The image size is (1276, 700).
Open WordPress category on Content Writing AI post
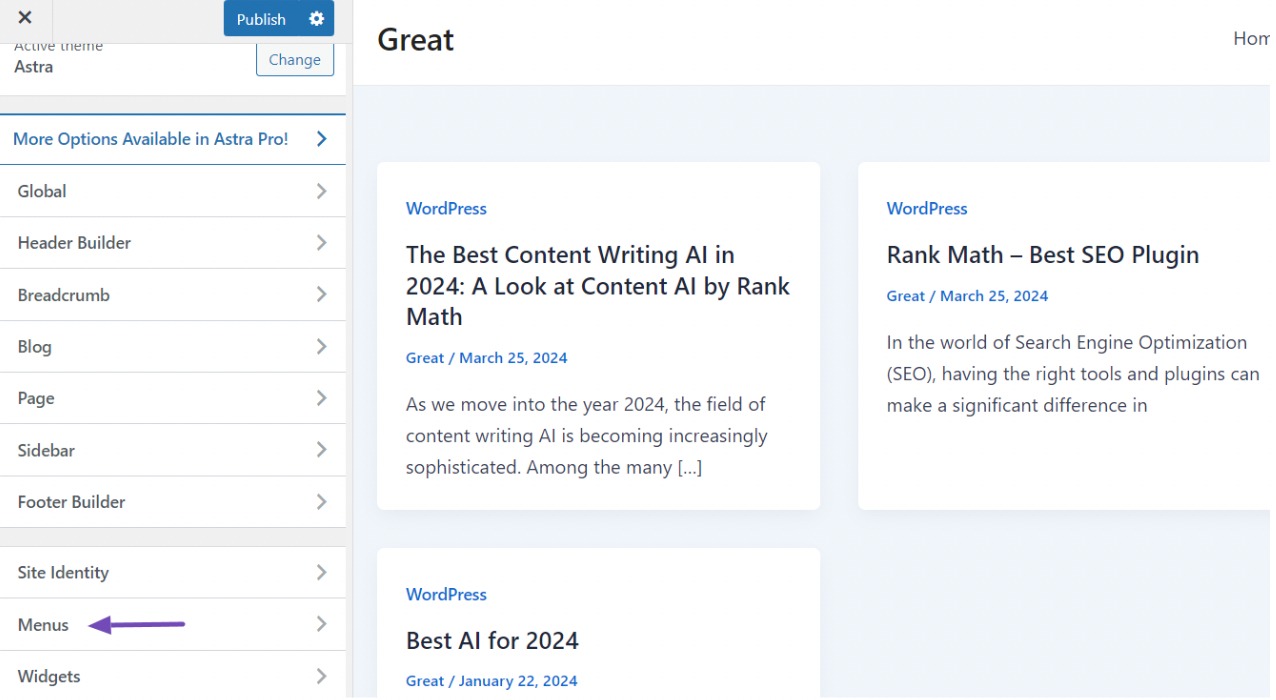[446, 209]
